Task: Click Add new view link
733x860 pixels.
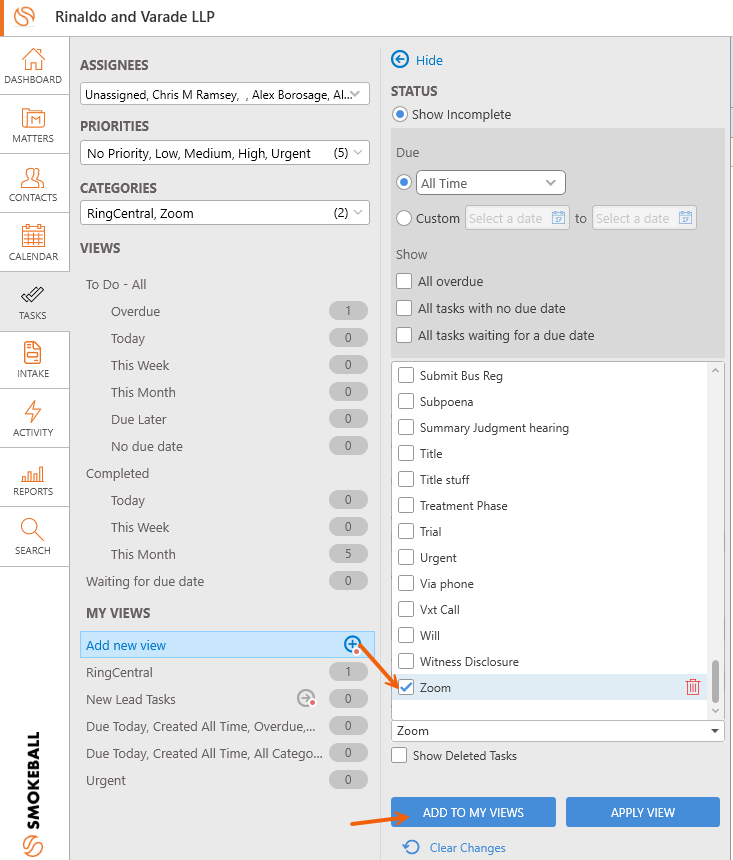Action: 126,645
